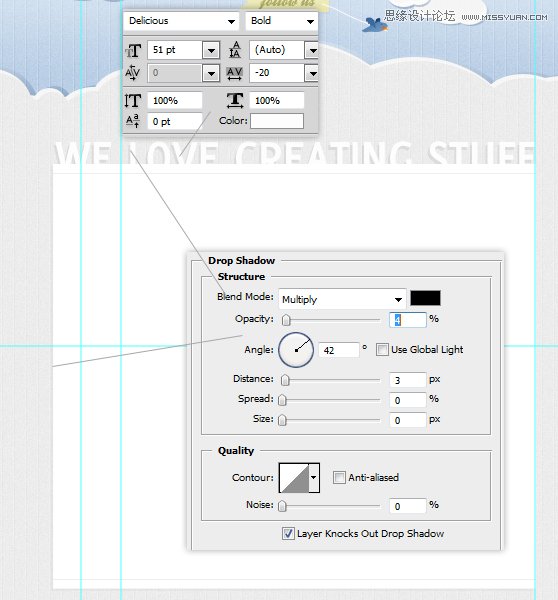
Task: Click the white text Color swatch
Action: pyautogui.click(x=277, y=121)
